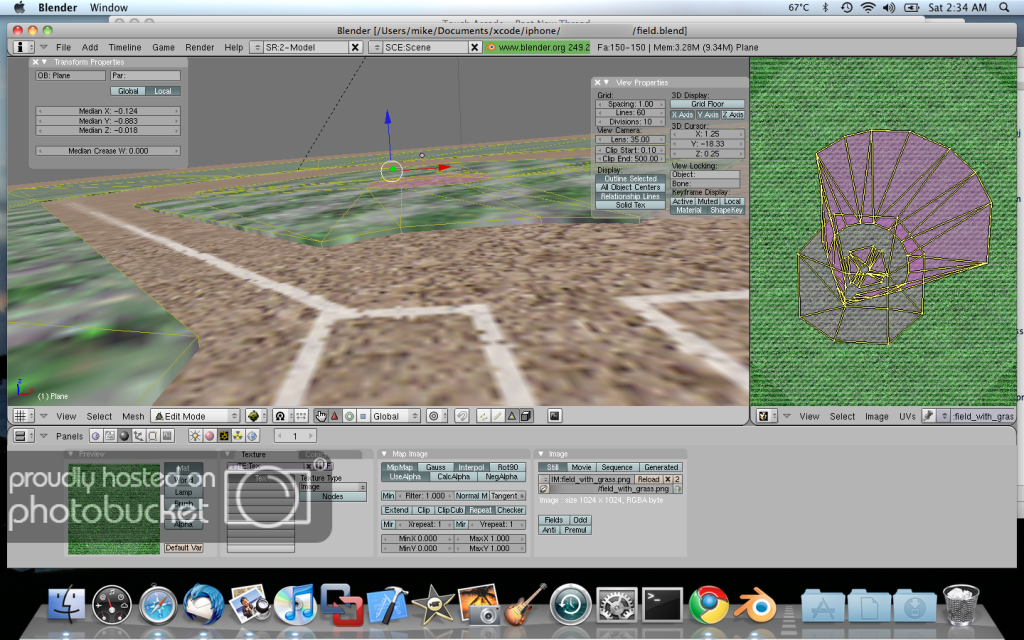Image resolution: width=1024 pixels, height=640 pixels.
Task: Click the Nodes button in Texture panel
Action: coord(332,497)
